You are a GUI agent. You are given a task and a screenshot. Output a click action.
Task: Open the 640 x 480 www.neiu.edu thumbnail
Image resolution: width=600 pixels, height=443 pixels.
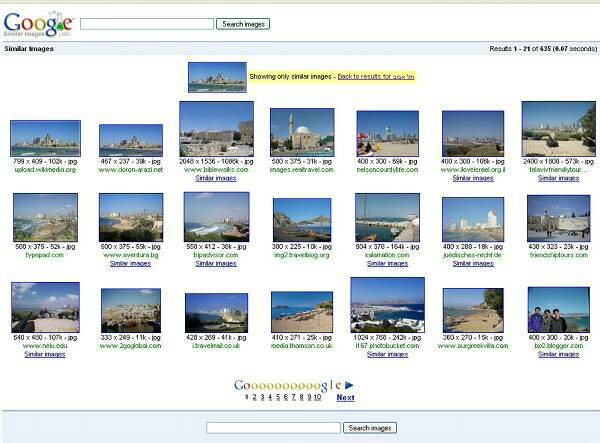pyautogui.click(x=45, y=307)
